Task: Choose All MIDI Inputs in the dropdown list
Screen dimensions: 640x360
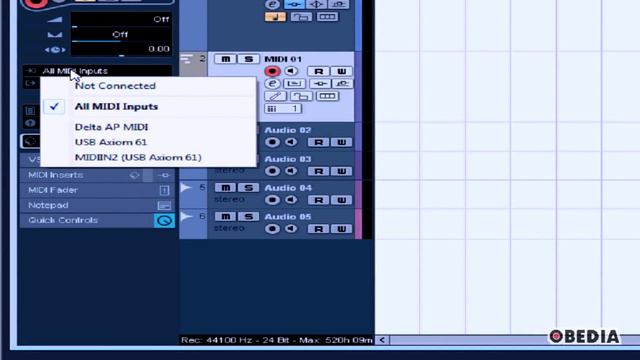Action: click(116, 107)
